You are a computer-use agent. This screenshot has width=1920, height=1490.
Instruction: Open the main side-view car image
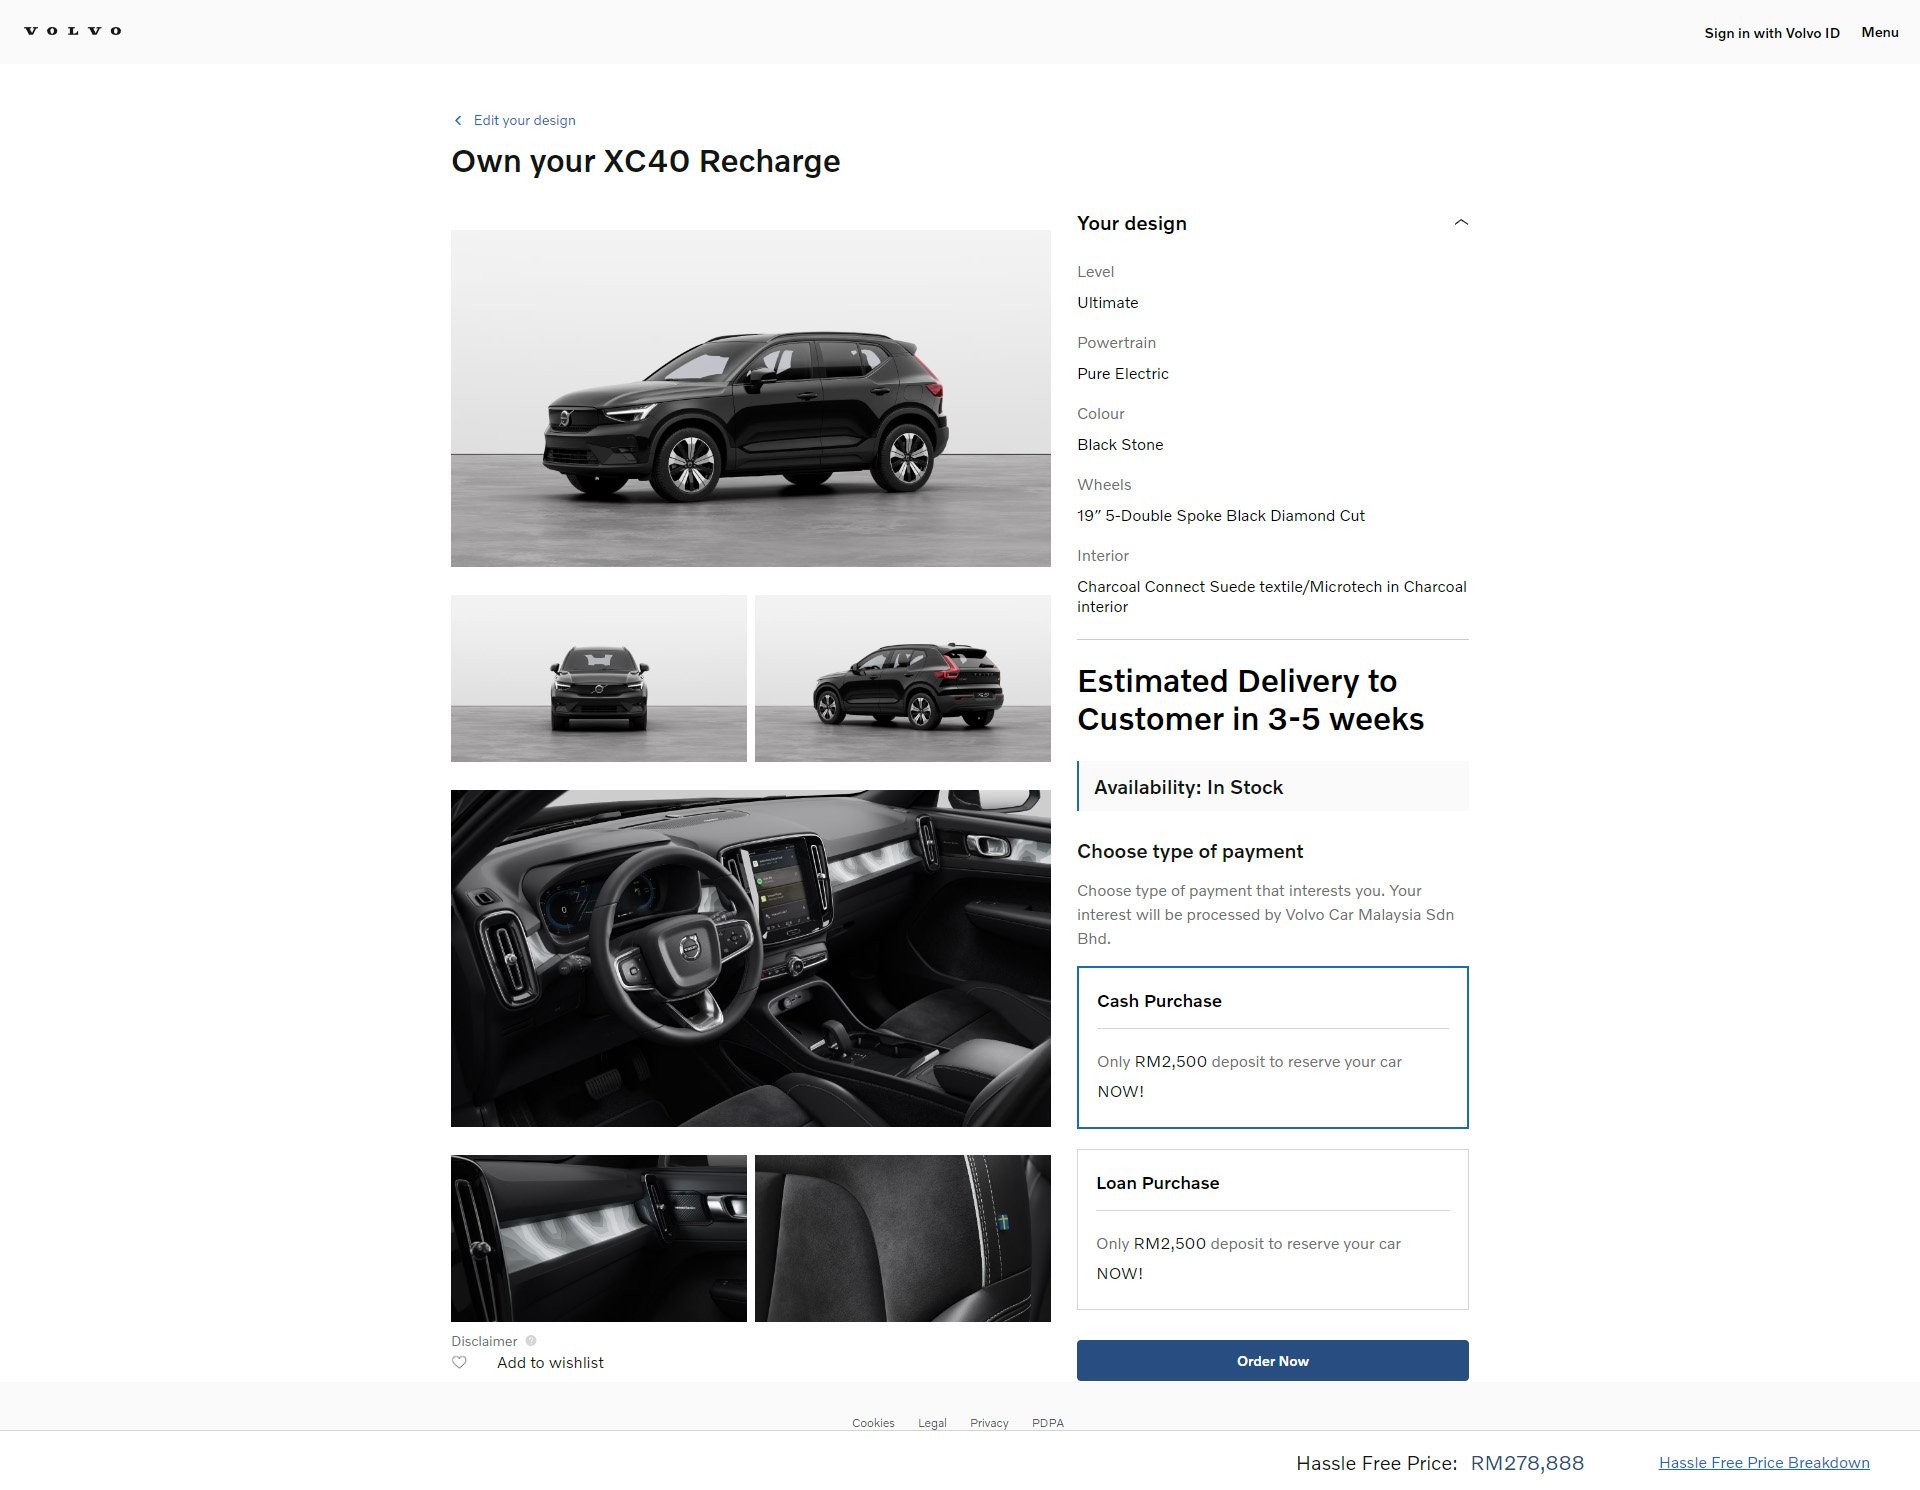click(x=750, y=398)
